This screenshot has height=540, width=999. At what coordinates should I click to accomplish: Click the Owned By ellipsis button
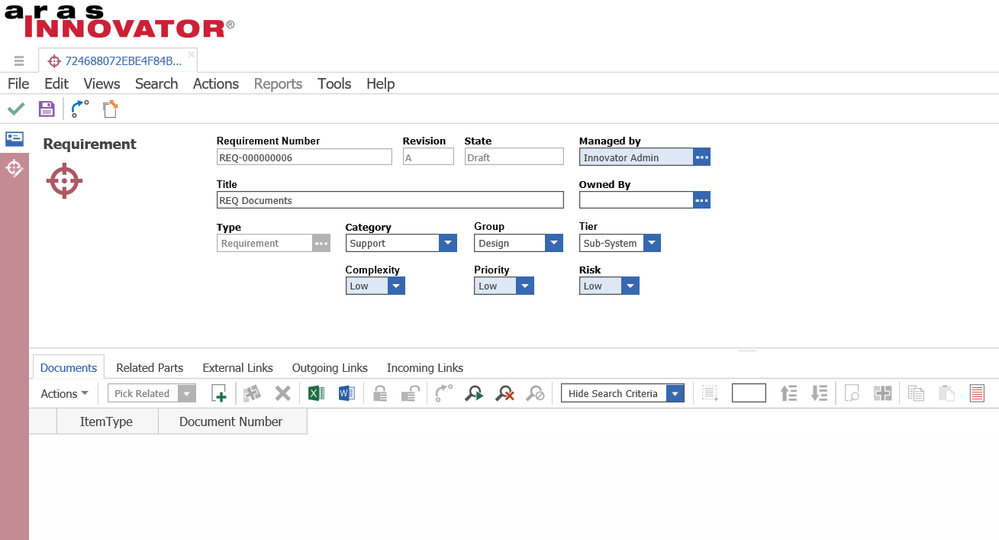click(701, 200)
